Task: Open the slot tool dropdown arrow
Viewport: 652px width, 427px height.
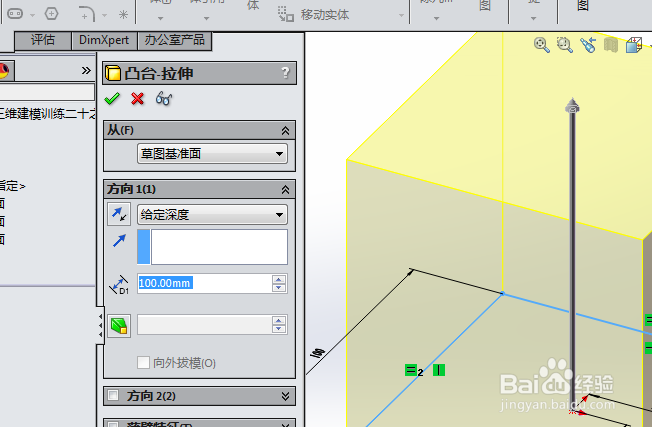Action: (32, 15)
